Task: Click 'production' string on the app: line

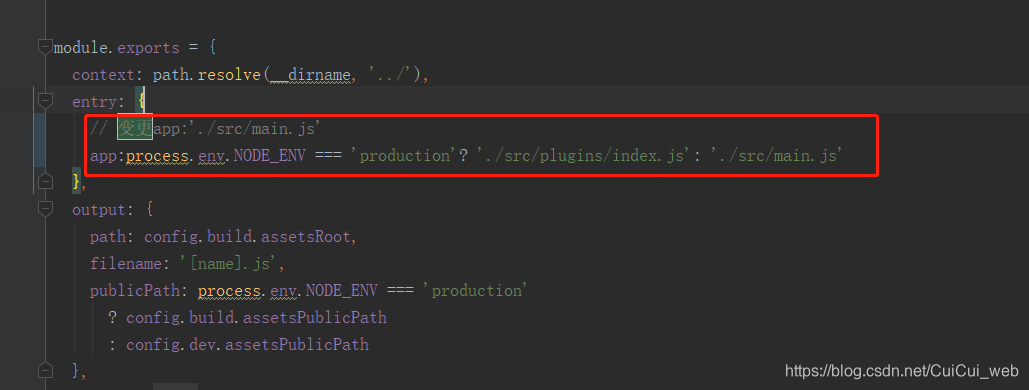Action: [x=404, y=156]
